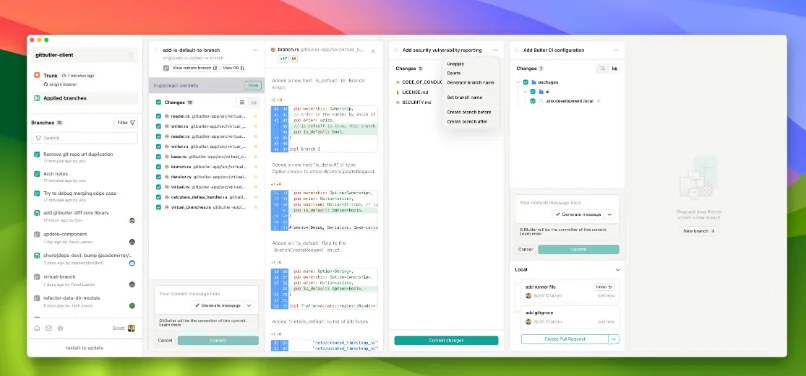Uncheck the packages folder checkbox
The width and height of the screenshot is (806, 376).
tap(525, 82)
